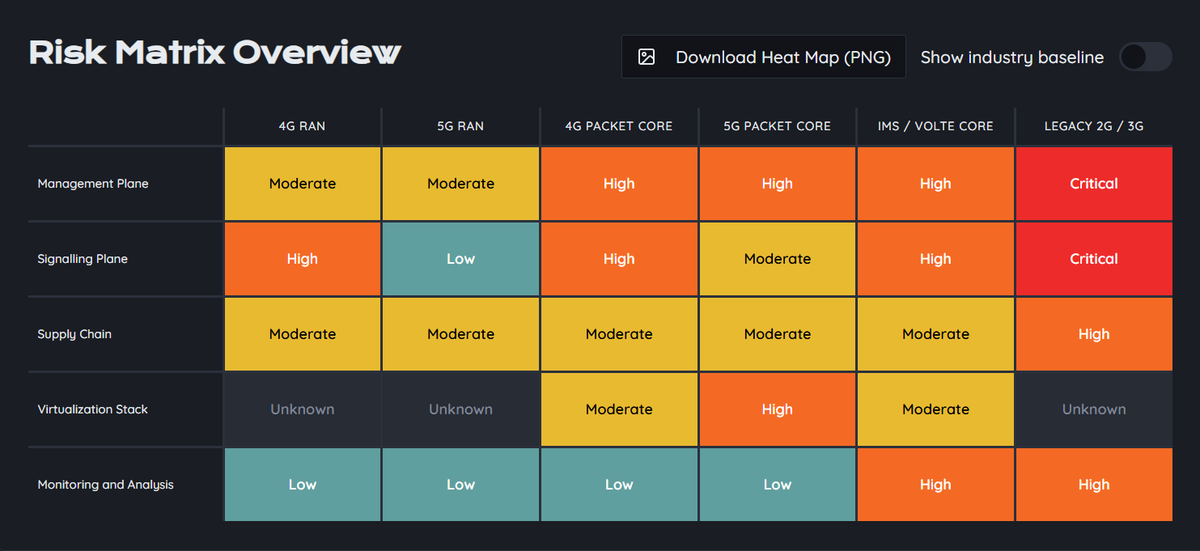Open Monitoring and Analysis 4G RAN Low cell

pos(302,485)
